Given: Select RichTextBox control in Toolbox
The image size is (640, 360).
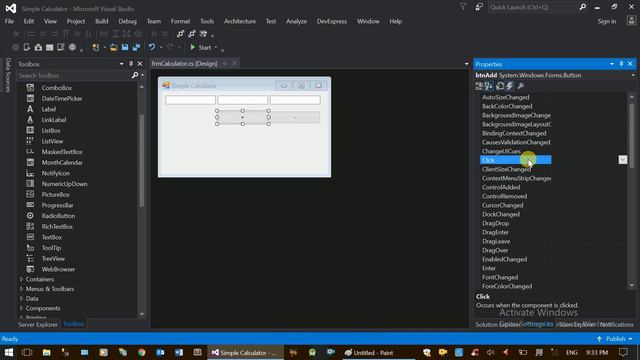Looking at the screenshot, I should [57, 226].
